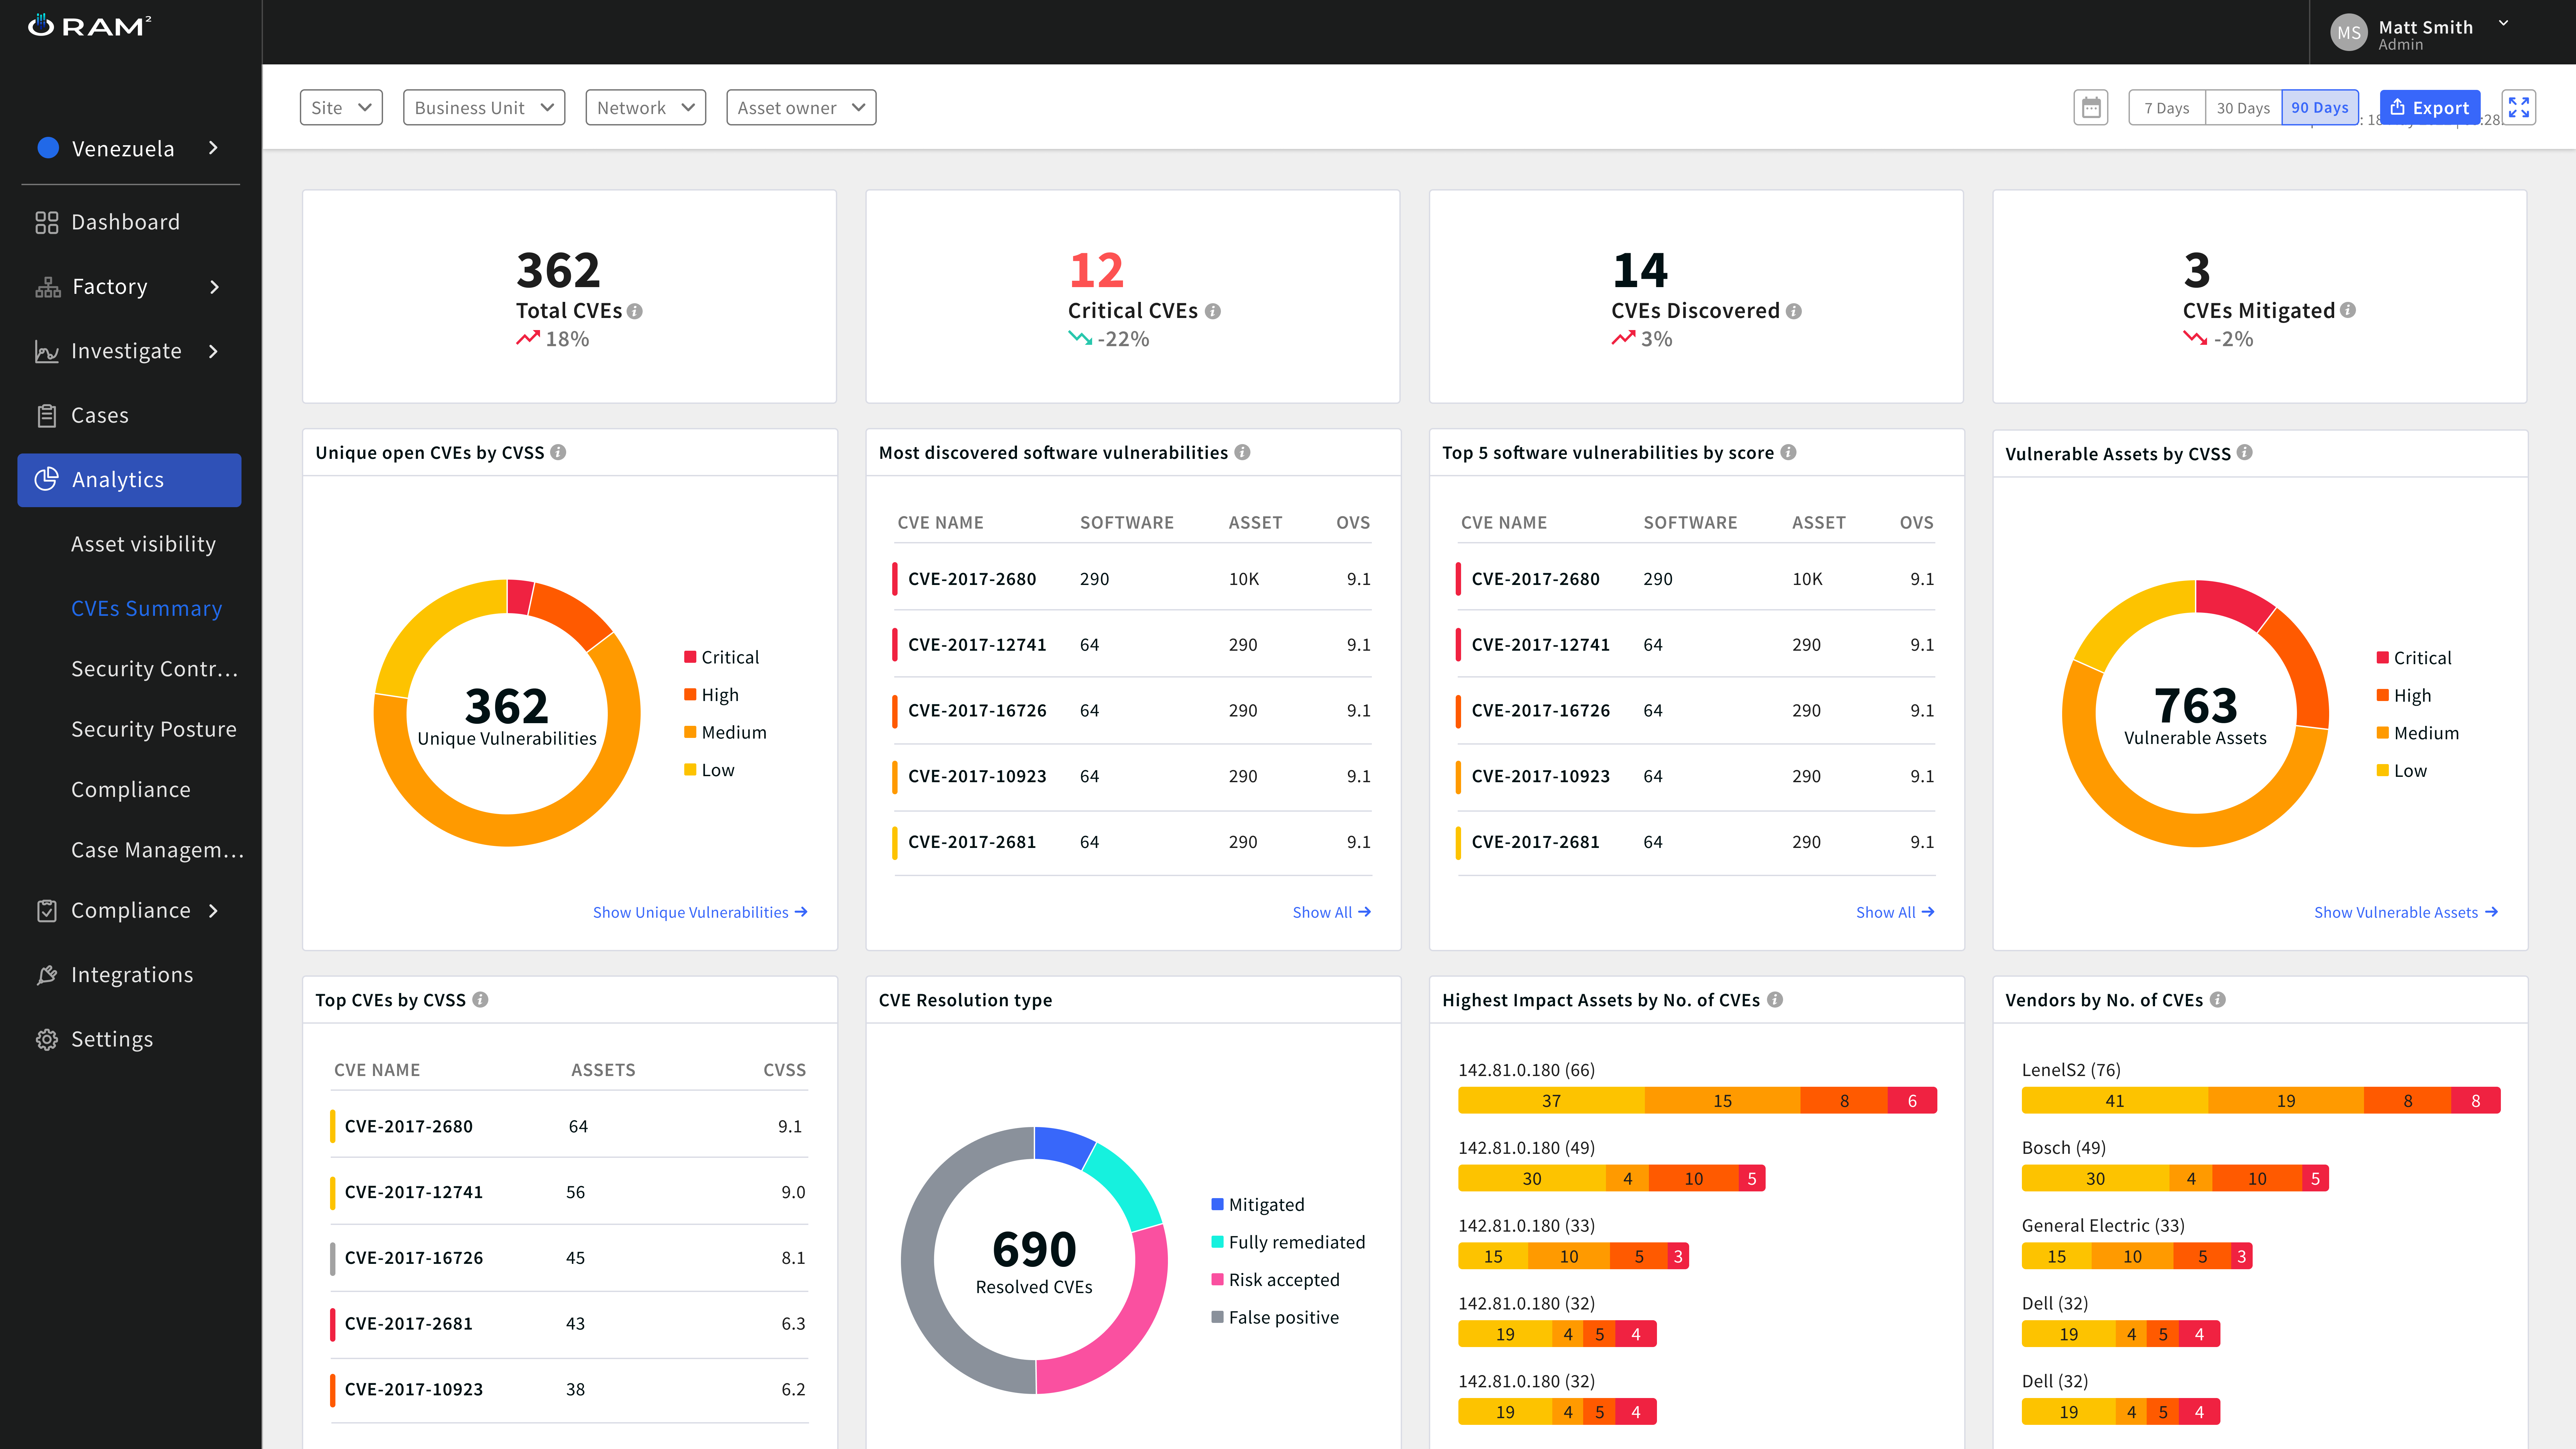Click the blue Venezuela site dot
The height and width of the screenshot is (1449, 2576).
48,148
